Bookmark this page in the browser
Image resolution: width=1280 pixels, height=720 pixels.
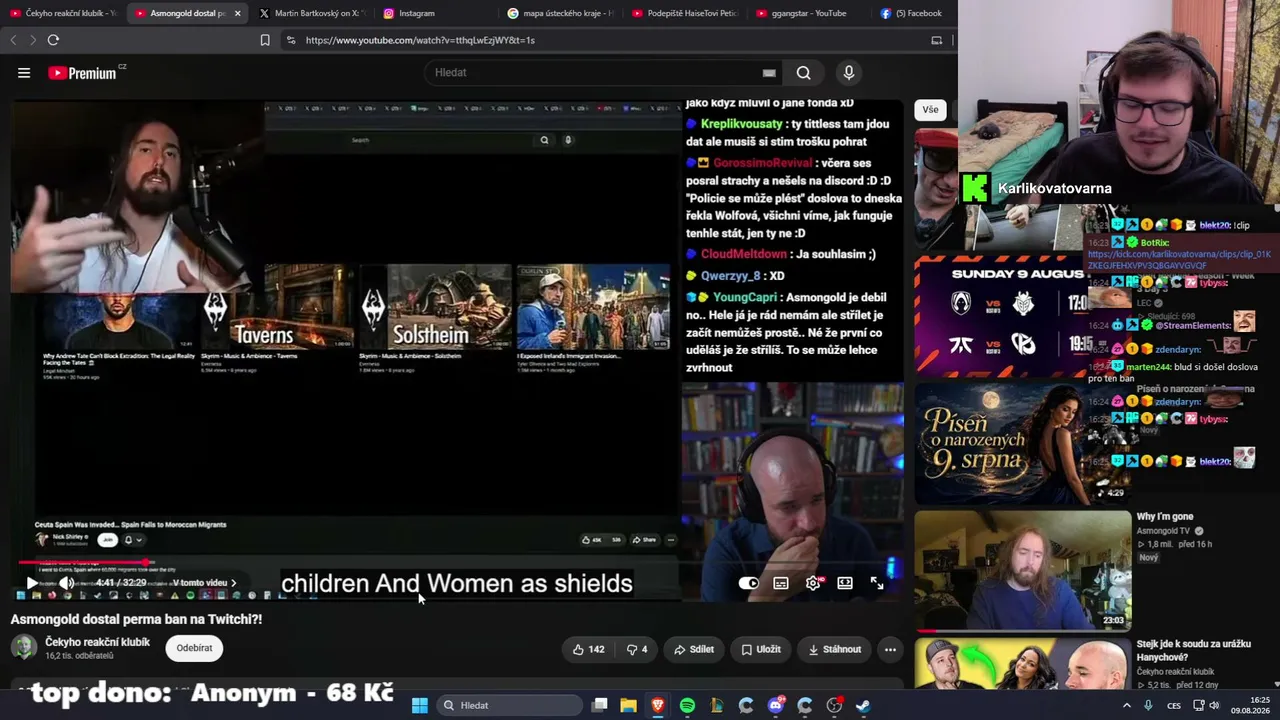(265, 40)
